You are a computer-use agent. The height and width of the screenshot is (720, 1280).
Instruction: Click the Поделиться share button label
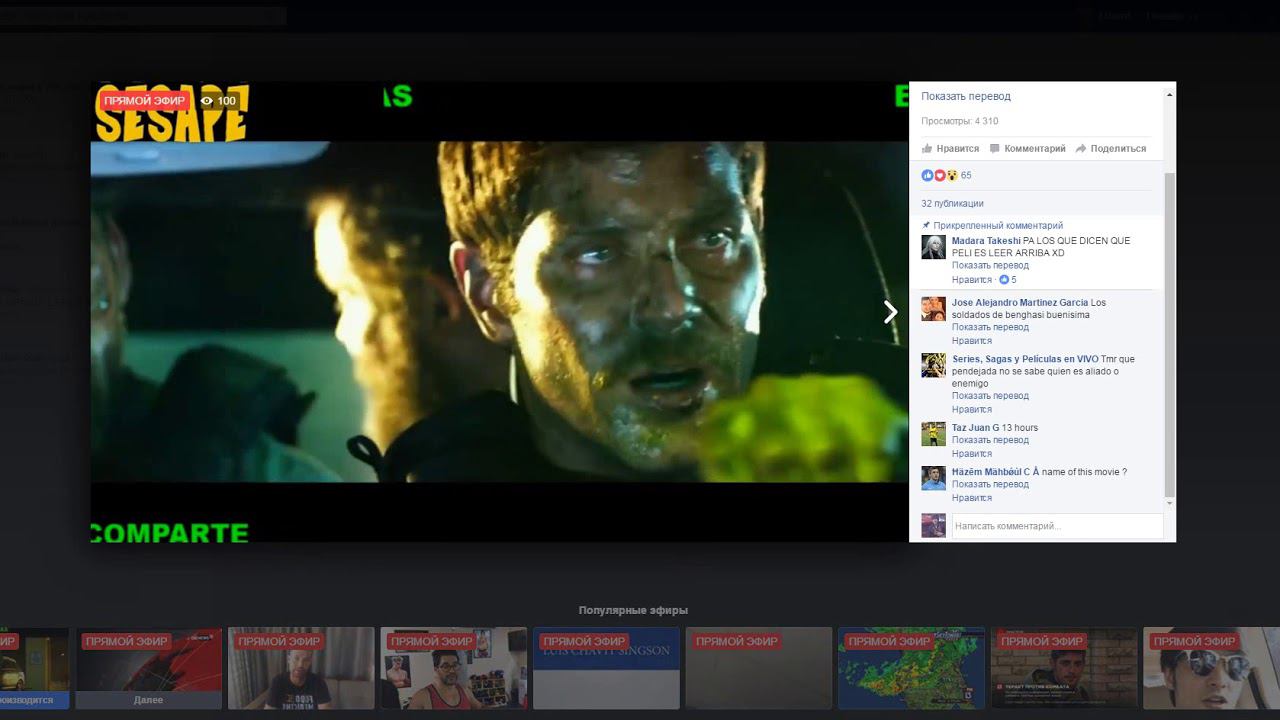[1118, 149]
